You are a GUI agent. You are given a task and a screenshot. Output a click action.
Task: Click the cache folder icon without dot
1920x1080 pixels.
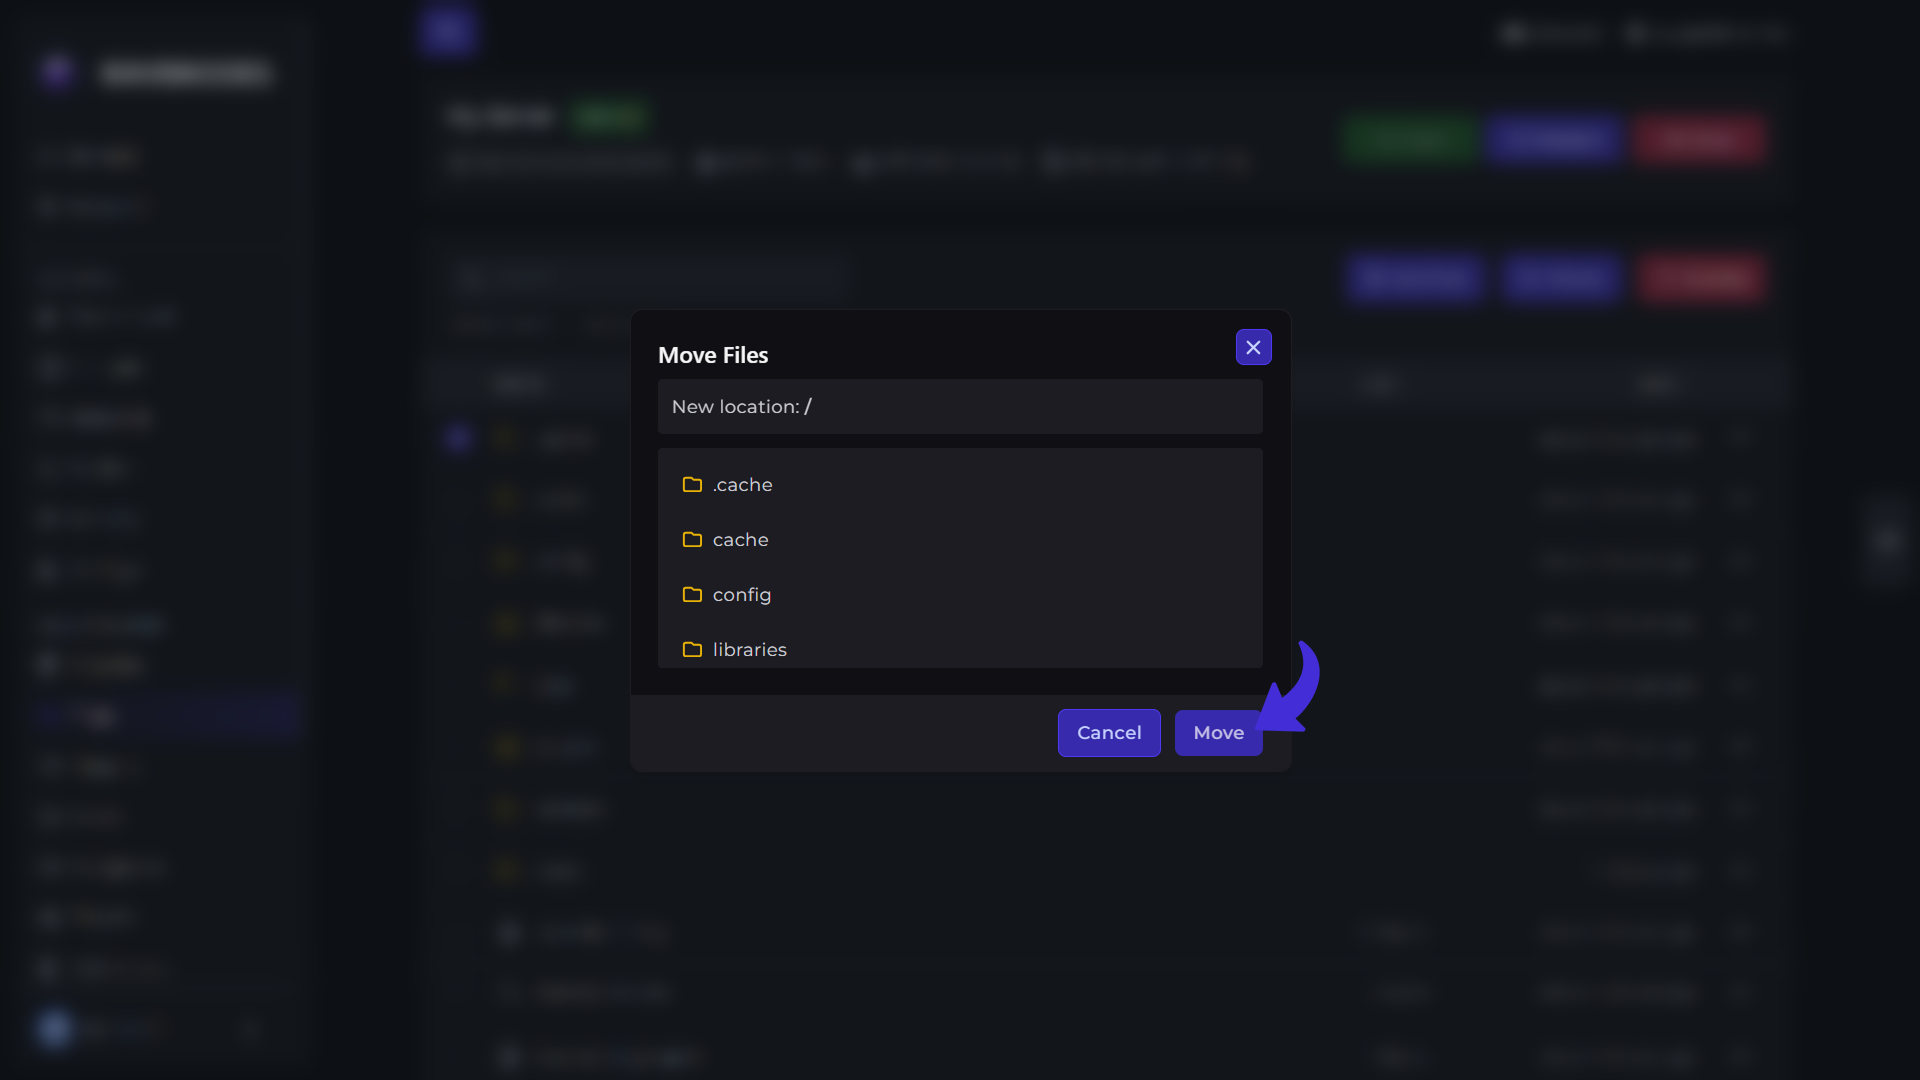coord(692,539)
